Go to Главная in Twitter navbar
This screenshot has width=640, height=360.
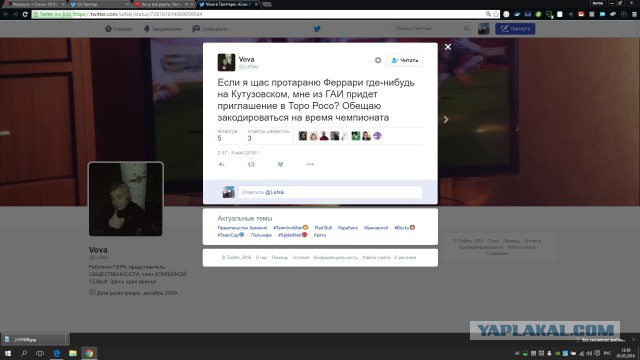[118, 29]
